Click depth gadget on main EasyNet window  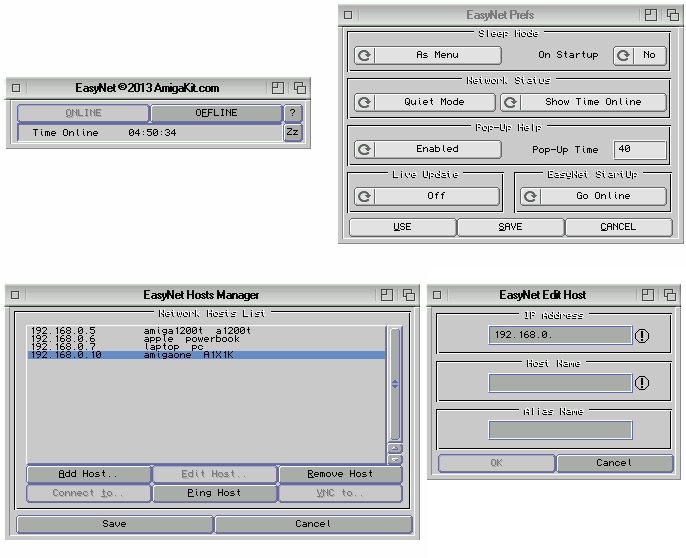pos(299,88)
